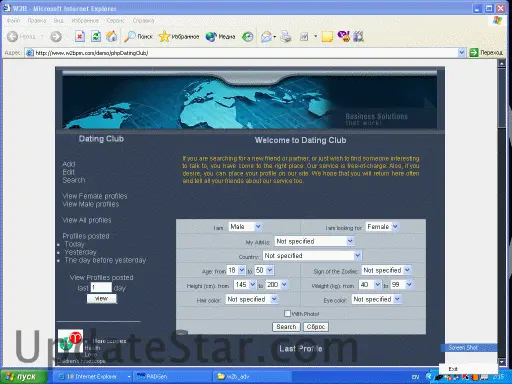Go to the Home page icon
Image resolution: width=512 pixels, height=384 pixels.
click(111, 36)
